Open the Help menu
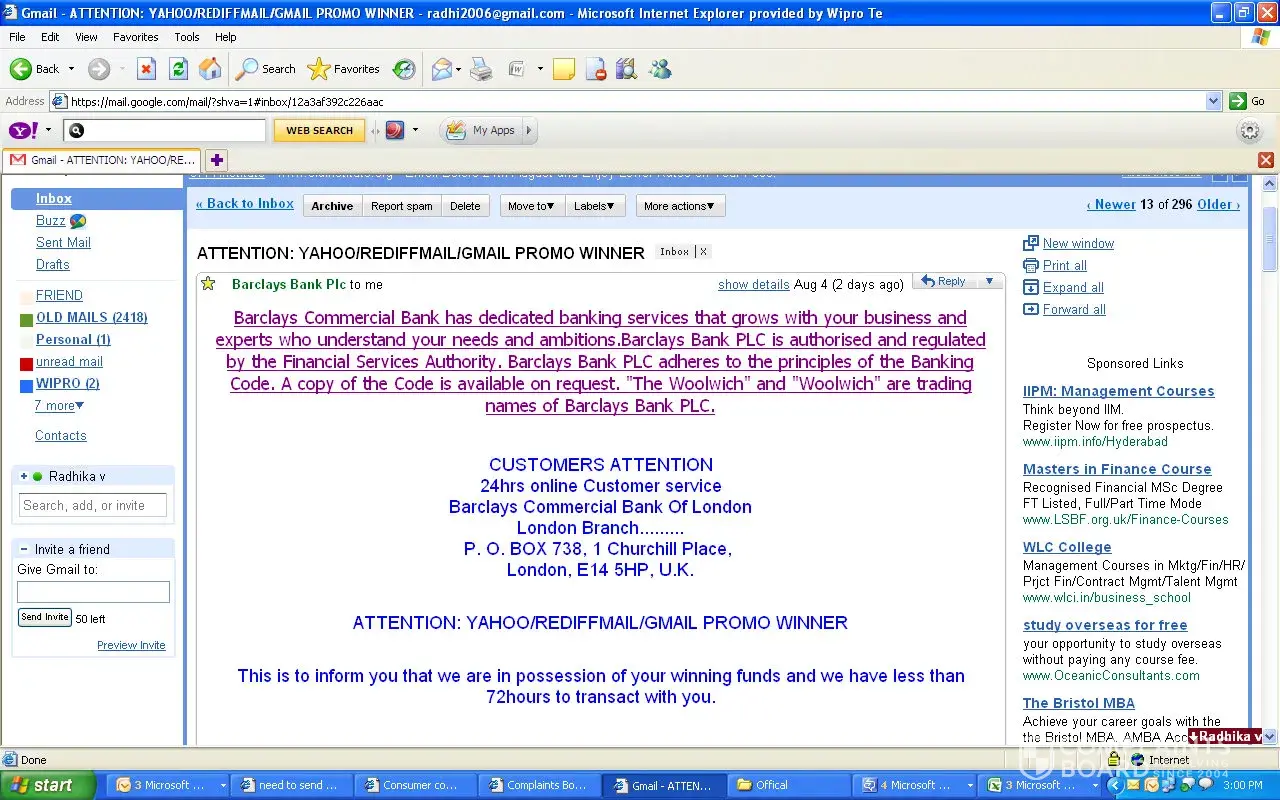 226,37
